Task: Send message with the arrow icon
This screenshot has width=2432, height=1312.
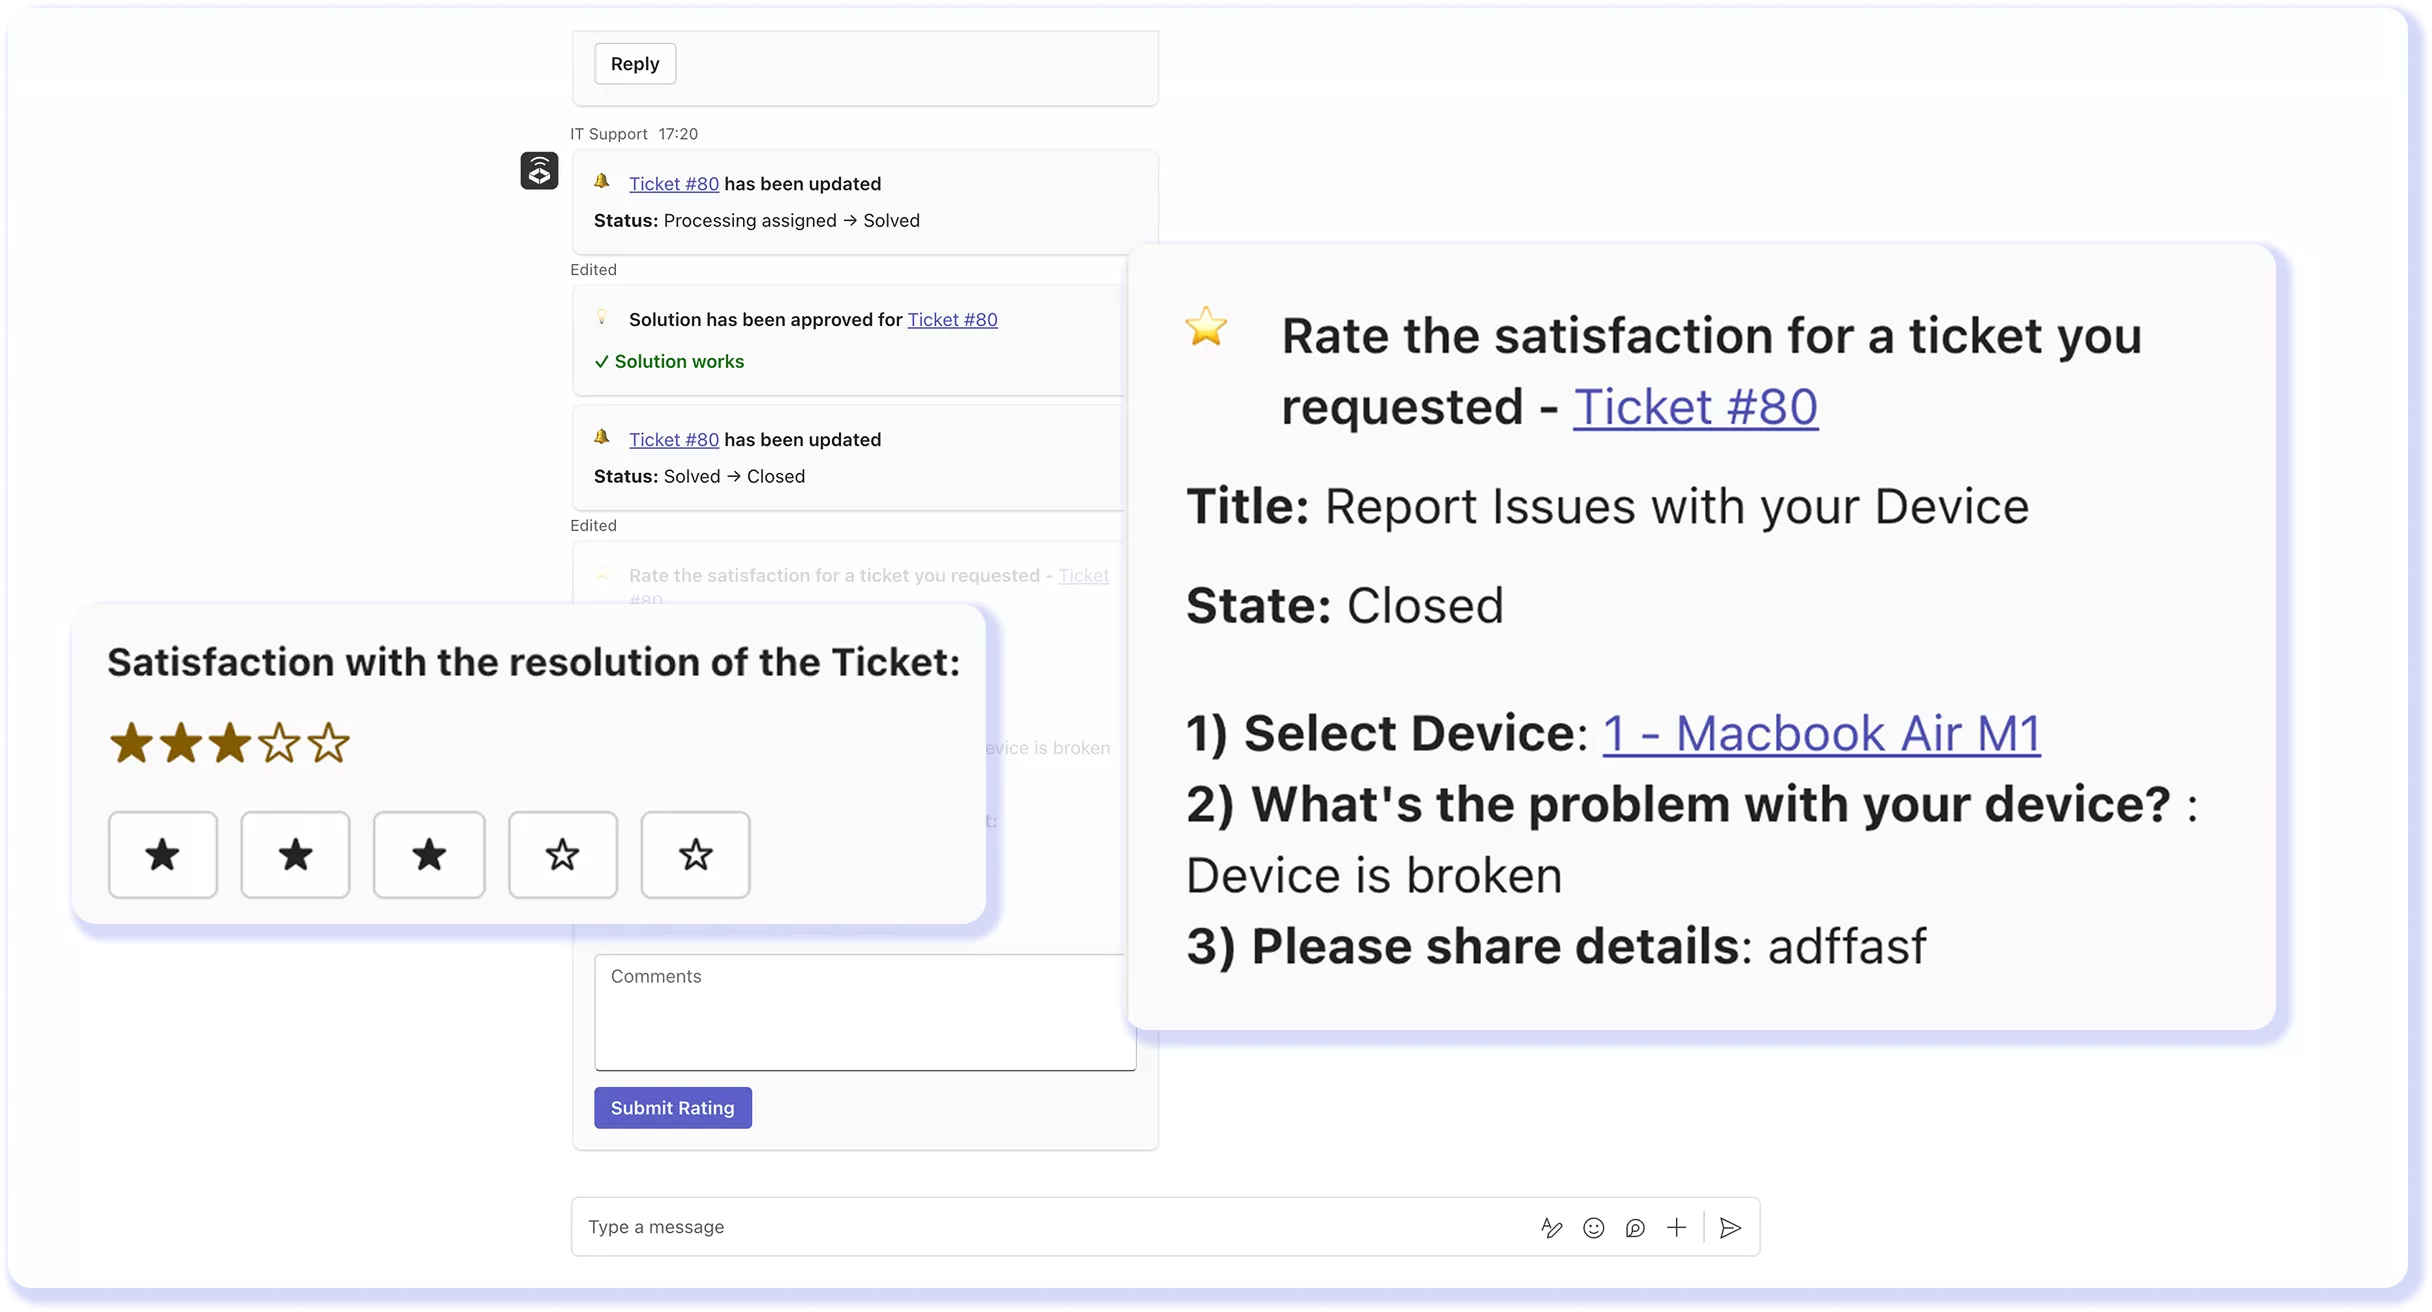Action: click(1730, 1227)
